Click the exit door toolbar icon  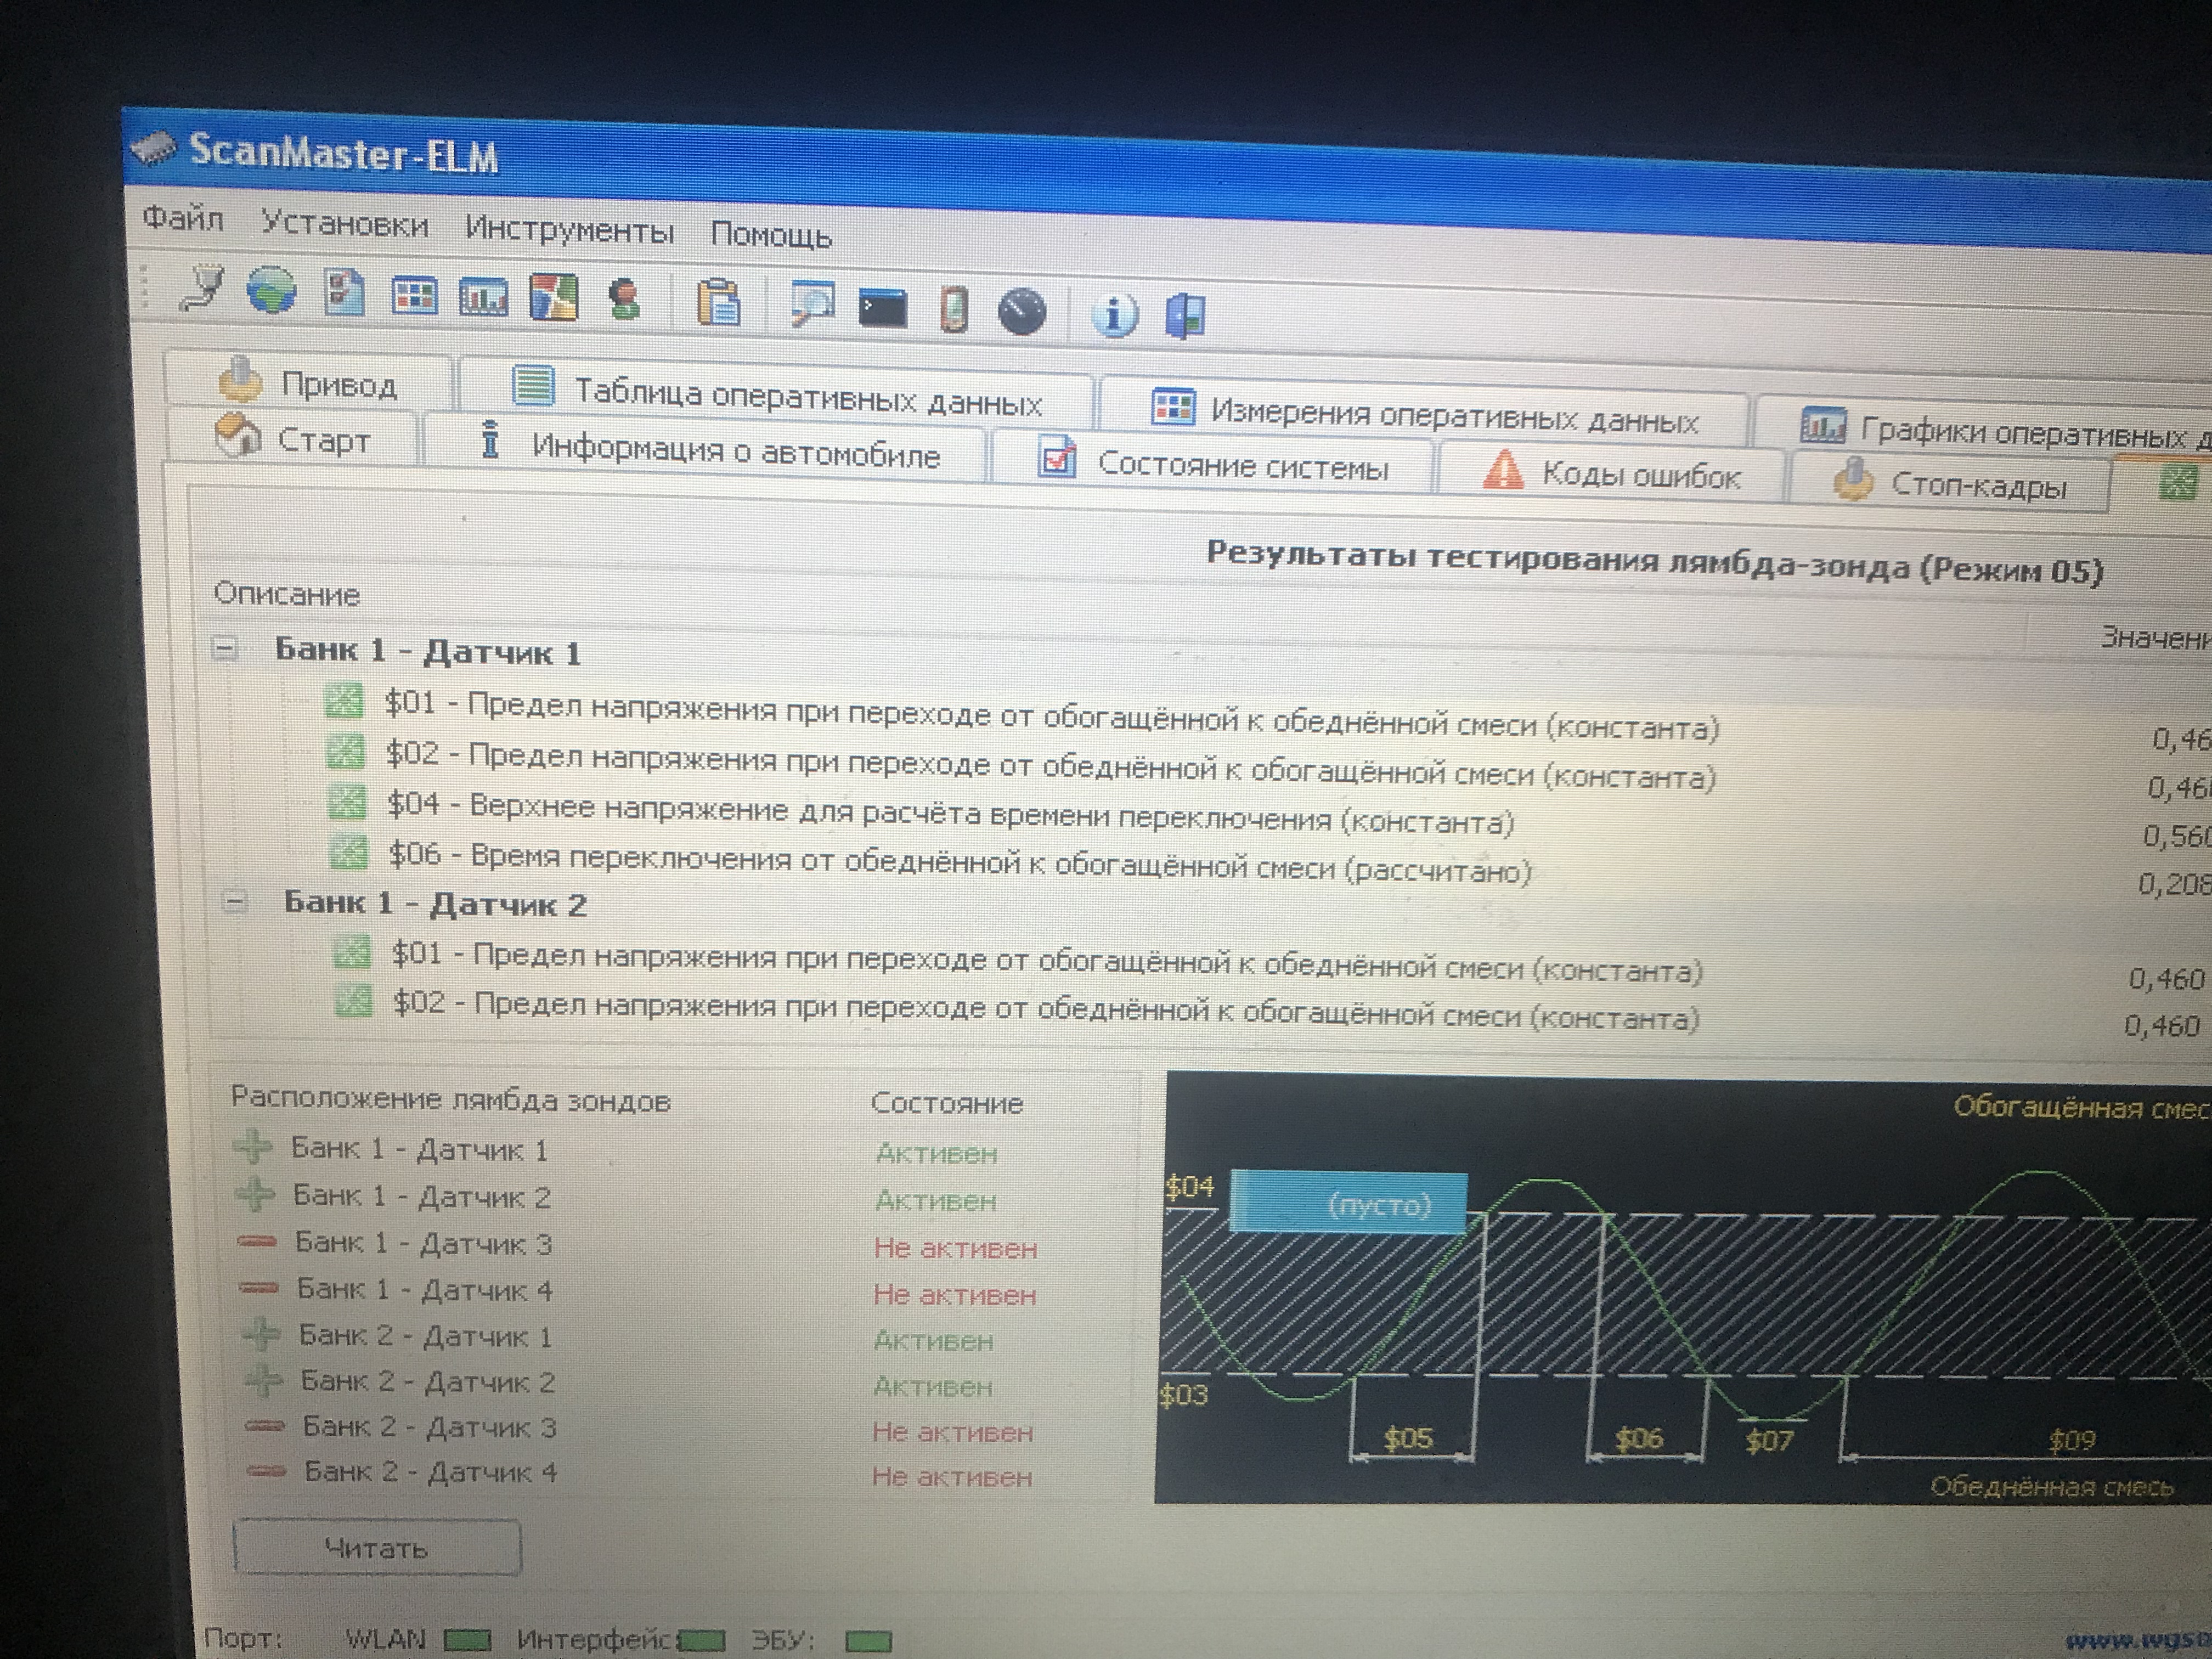point(1186,316)
